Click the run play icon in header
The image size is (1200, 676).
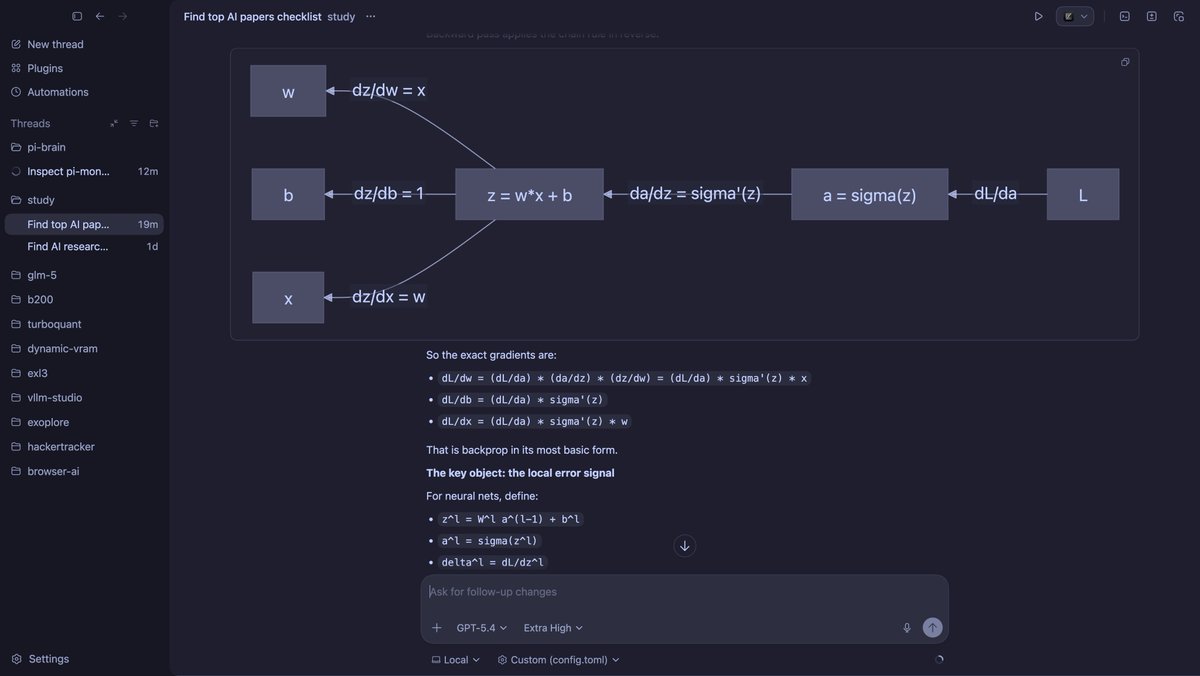coord(1038,17)
